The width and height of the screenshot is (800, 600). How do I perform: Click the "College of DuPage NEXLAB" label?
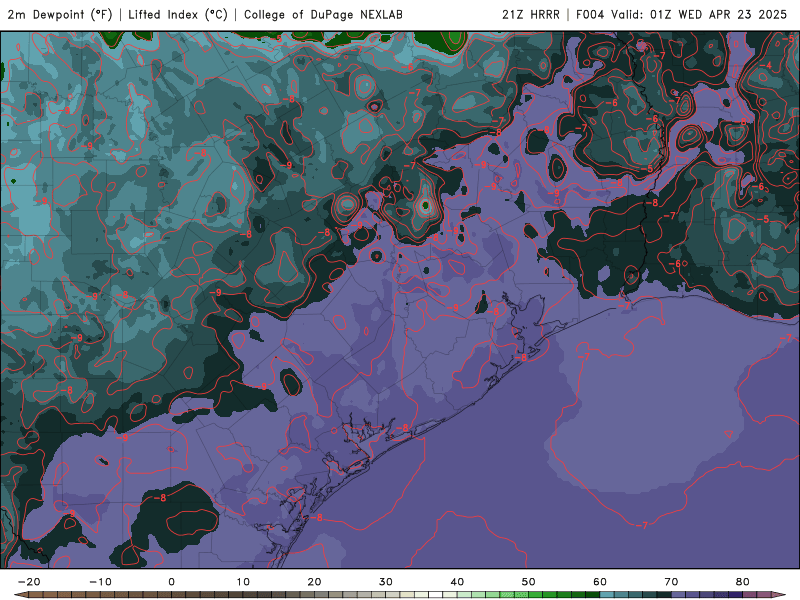click(x=323, y=14)
